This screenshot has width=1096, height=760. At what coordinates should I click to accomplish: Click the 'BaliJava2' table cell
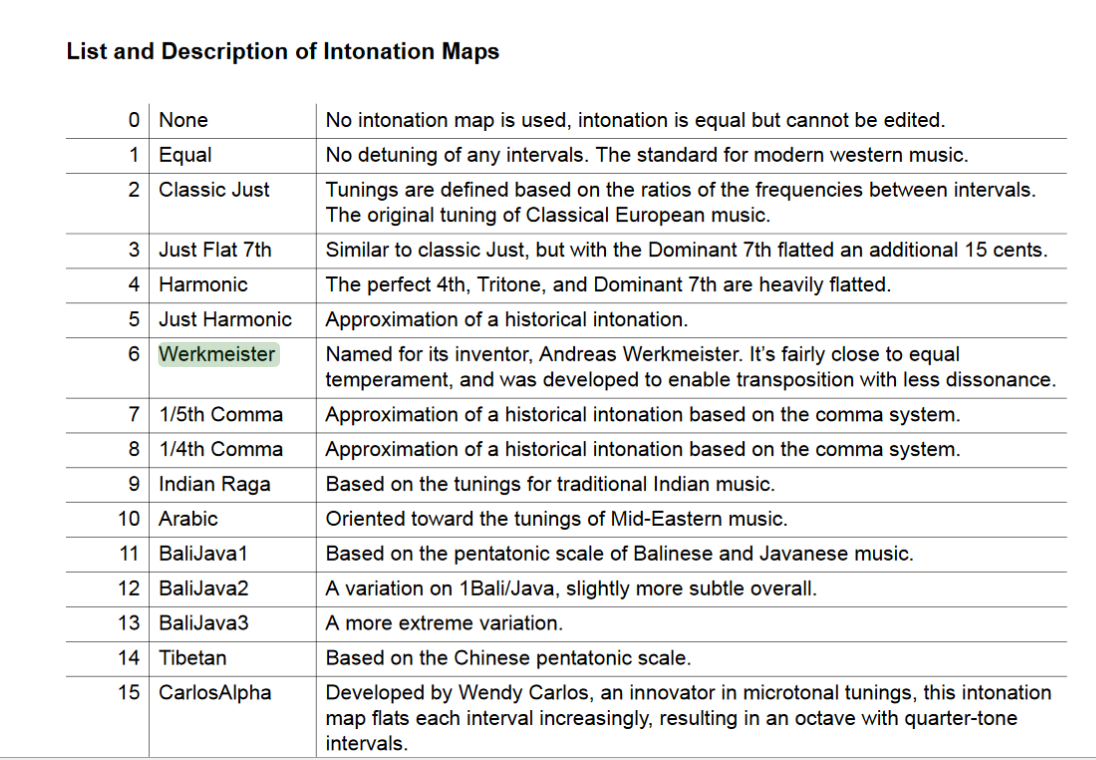click(204, 588)
